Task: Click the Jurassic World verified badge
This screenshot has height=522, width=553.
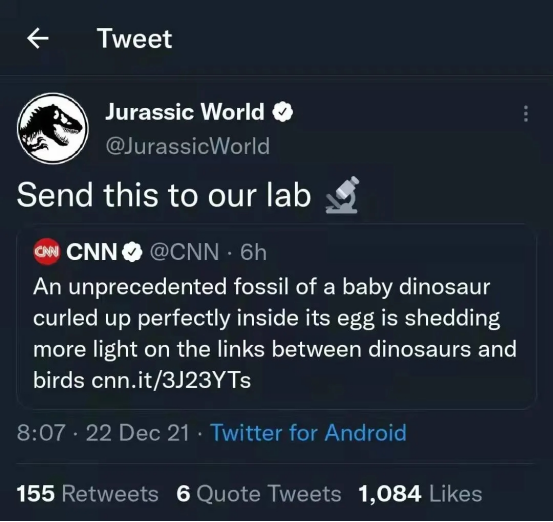Action: click(282, 112)
